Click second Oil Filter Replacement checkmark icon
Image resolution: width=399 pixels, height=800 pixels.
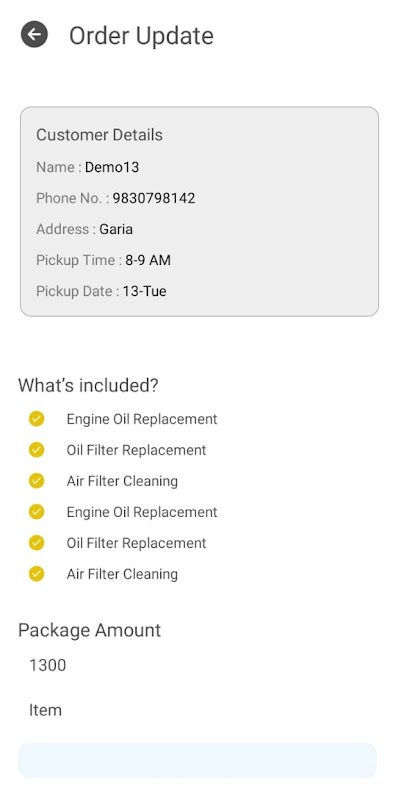(36, 543)
